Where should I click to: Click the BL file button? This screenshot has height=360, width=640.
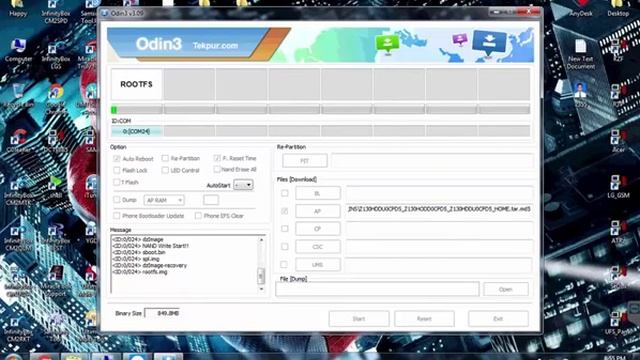(x=318, y=193)
